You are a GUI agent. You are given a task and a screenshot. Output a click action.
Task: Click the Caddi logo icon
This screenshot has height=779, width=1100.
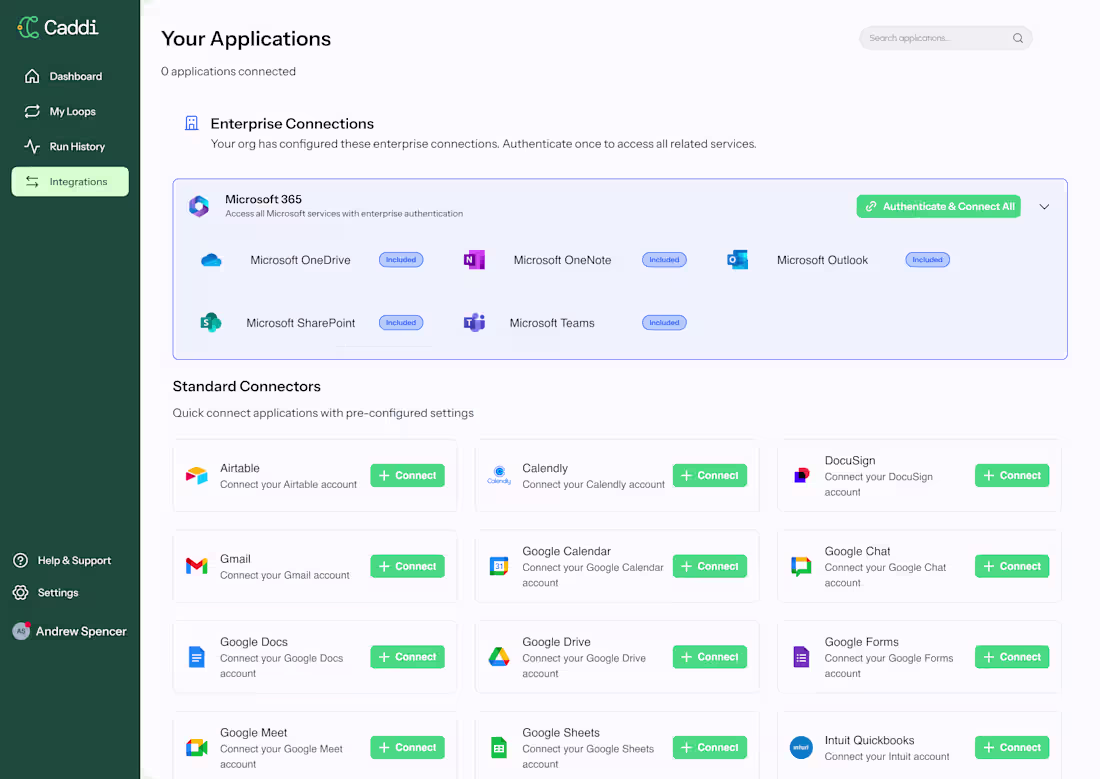[25, 27]
